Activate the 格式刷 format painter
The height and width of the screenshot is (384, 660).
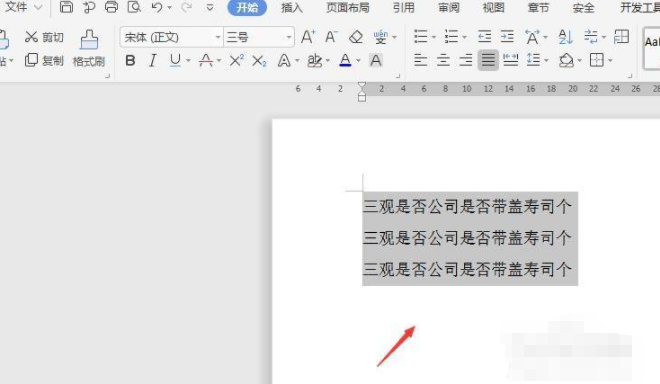pyautogui.click(x=89, y=48)
